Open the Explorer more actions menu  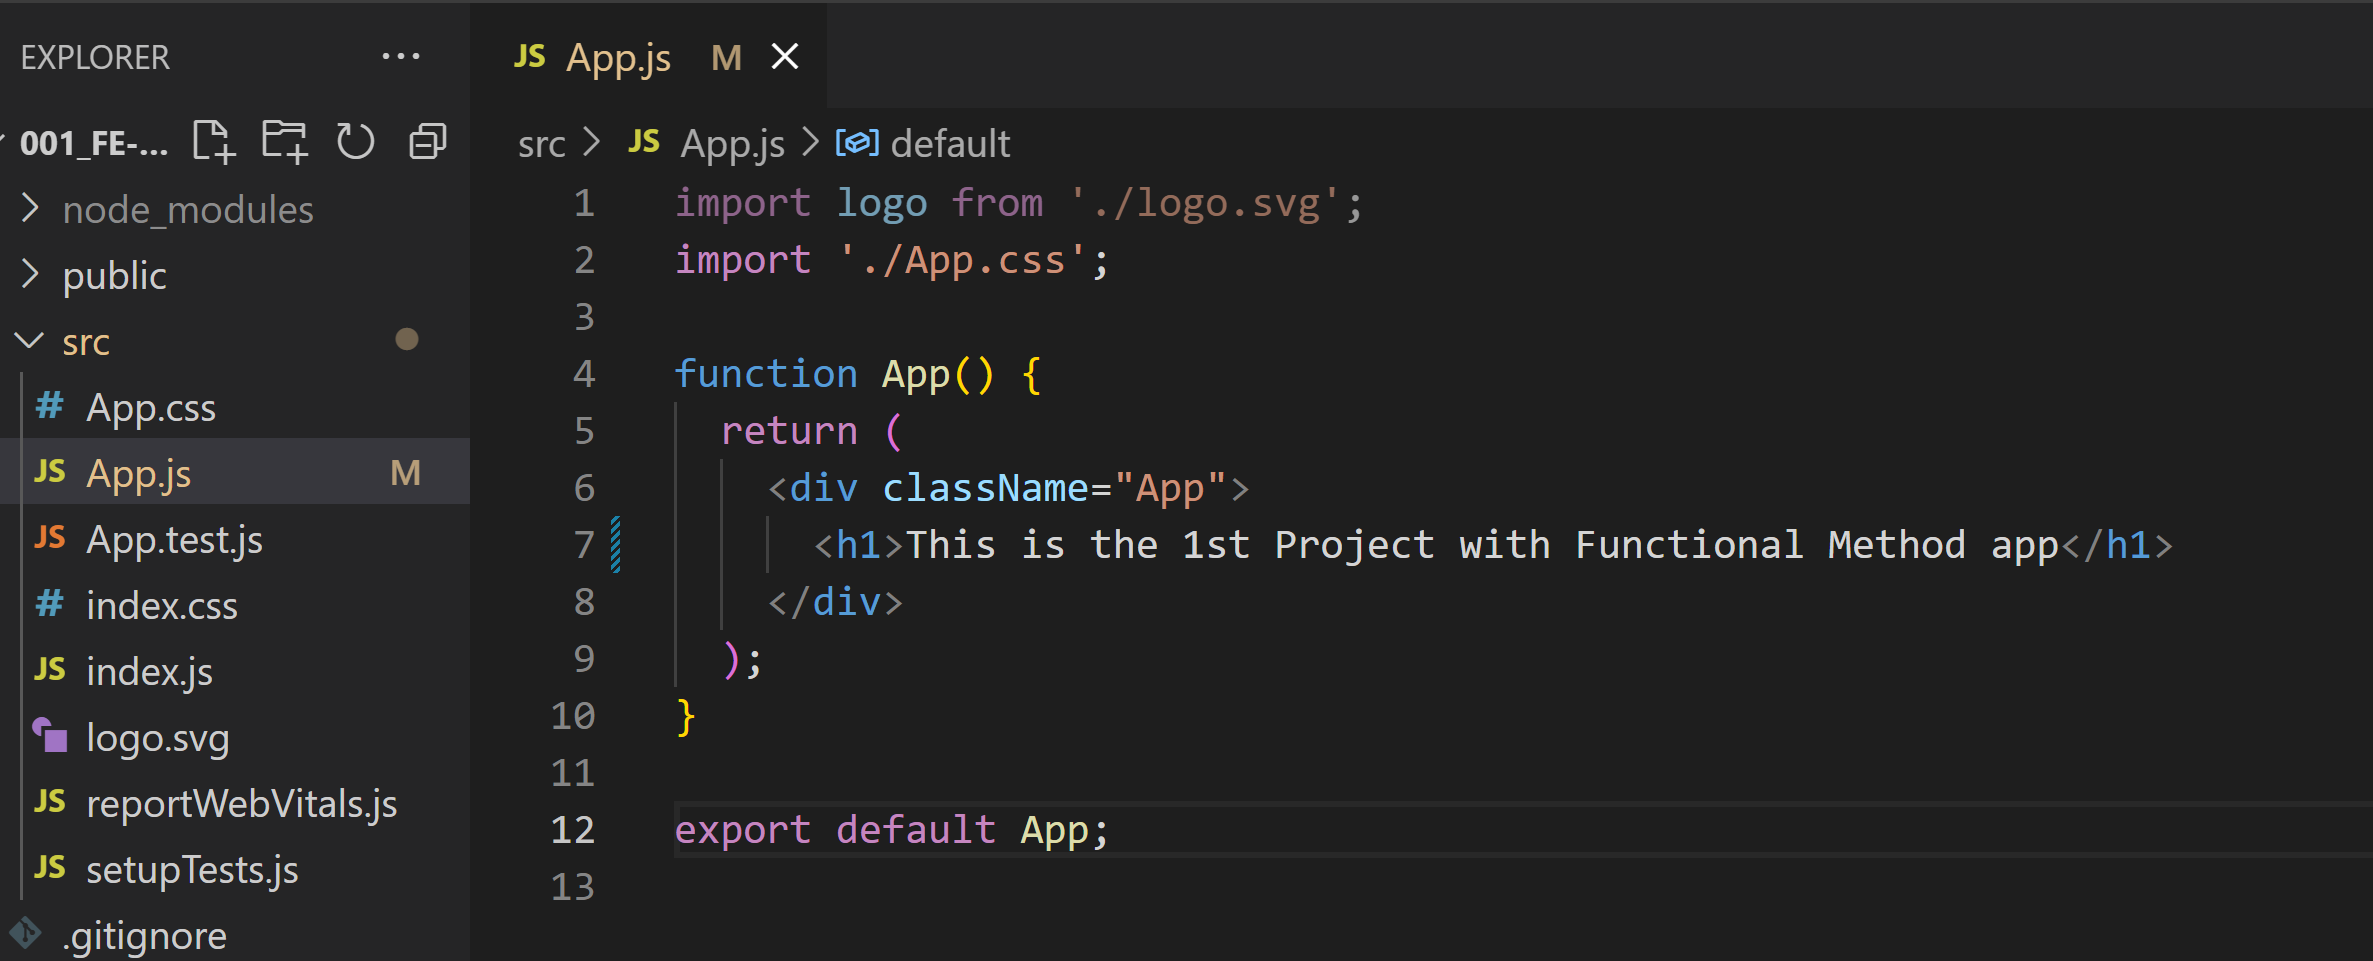pos(401,56)
